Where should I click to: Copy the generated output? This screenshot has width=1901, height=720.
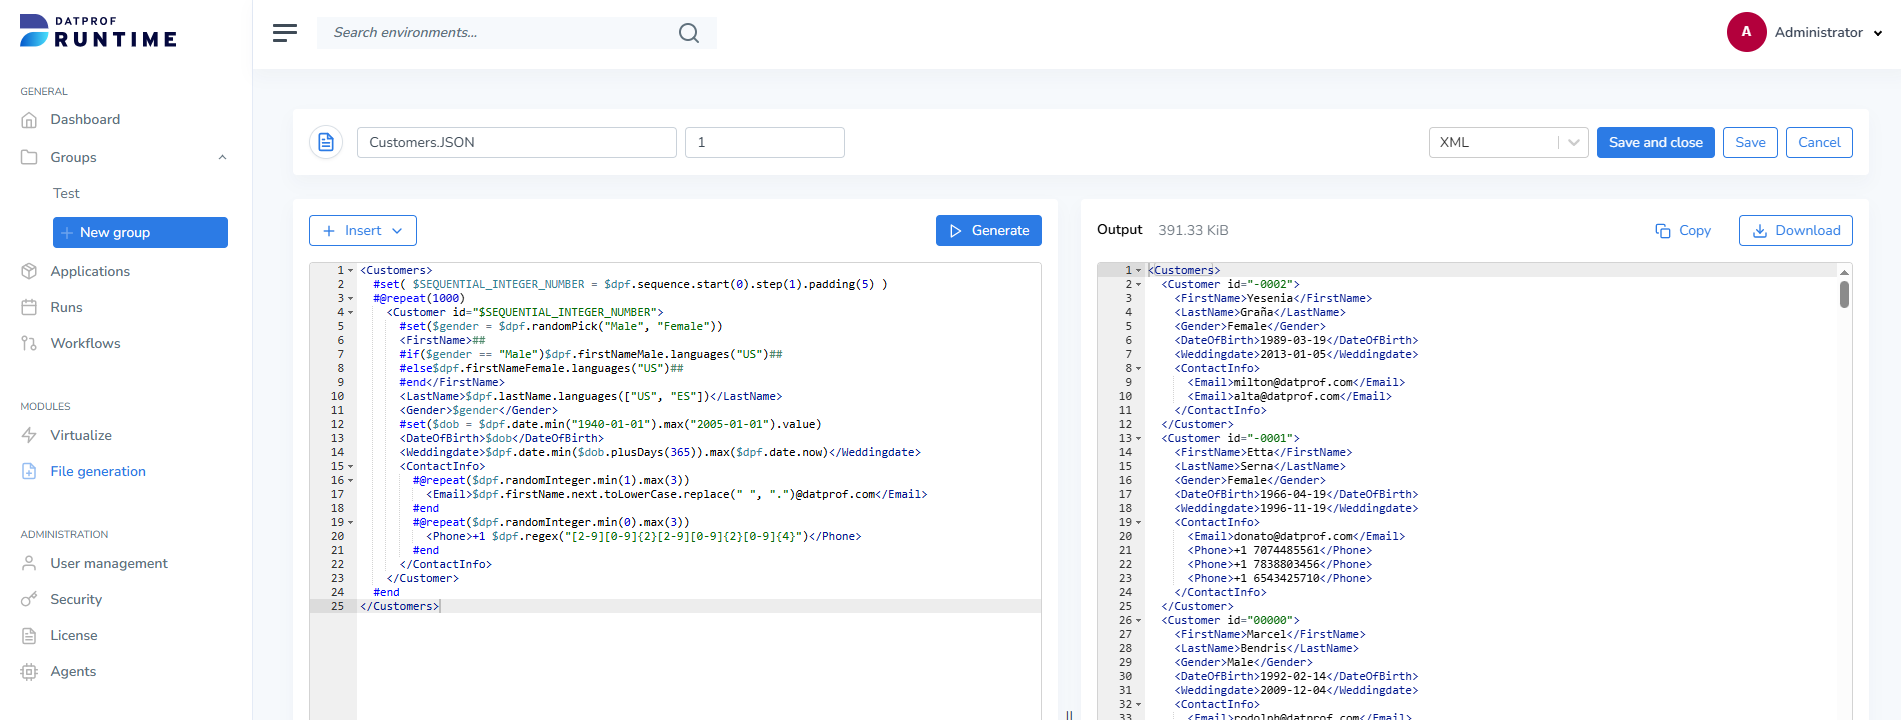pyautogui.click(x=1683, y=230)
